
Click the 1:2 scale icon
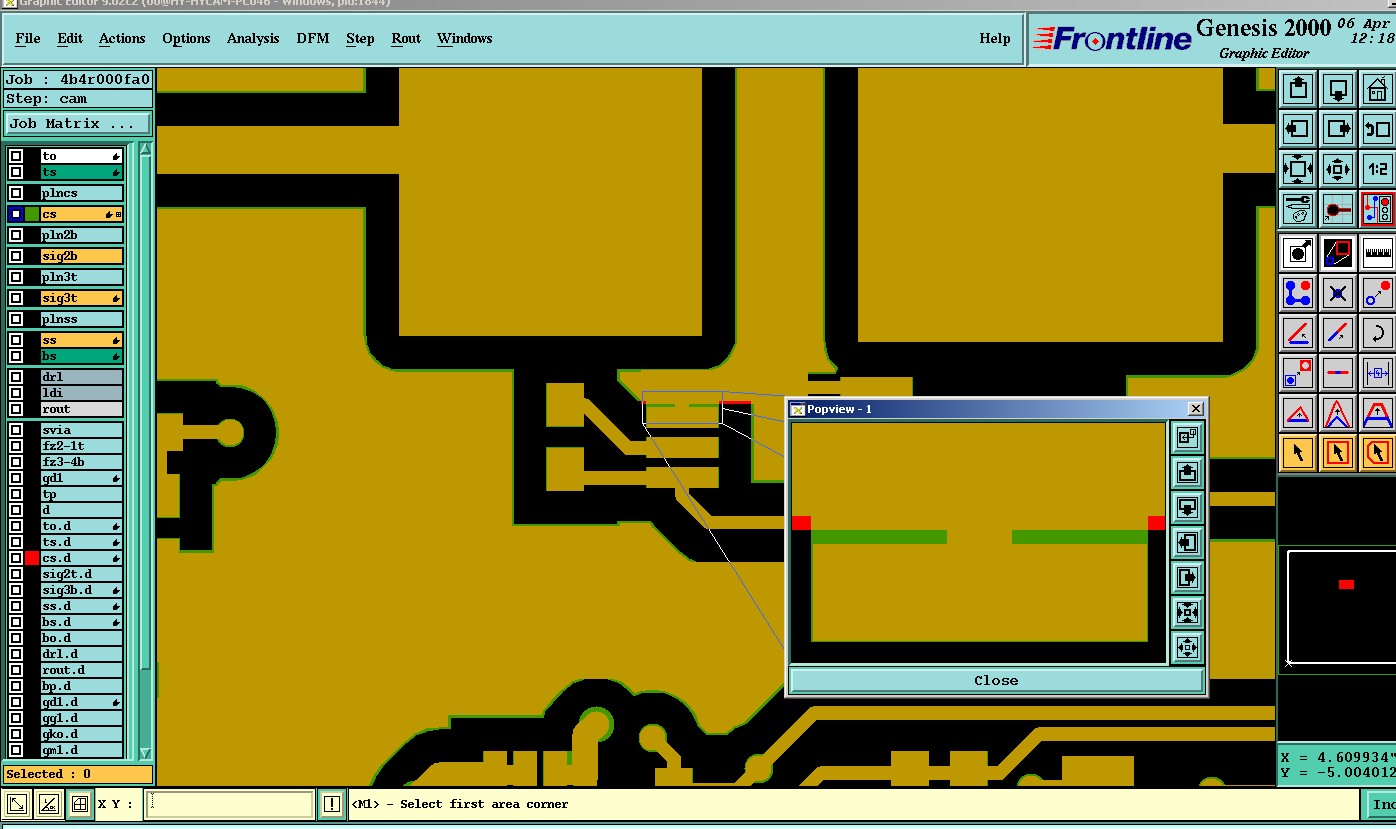(1378, 168)
